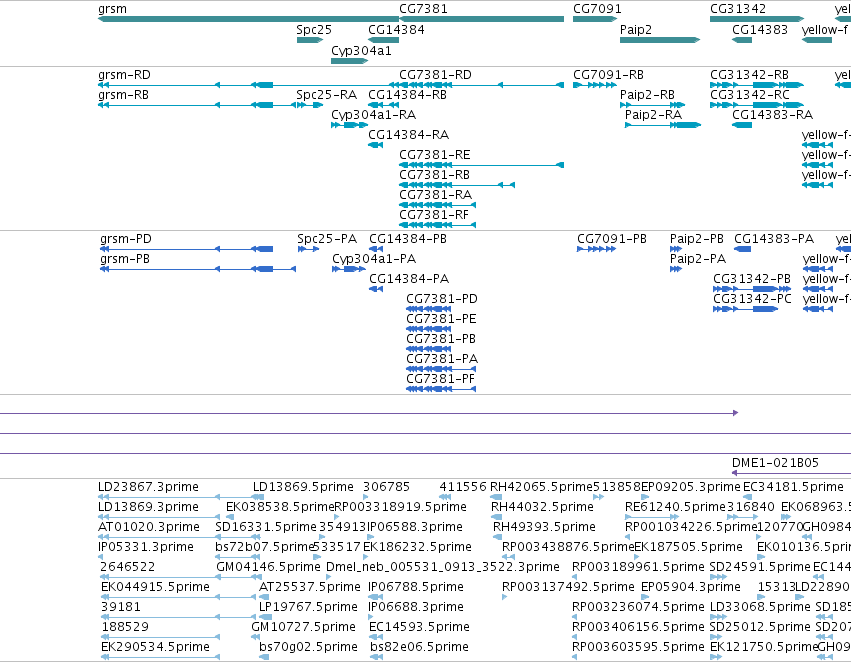Select the Dmel_neb_005531_0913_3522.3prime EST label

442,568
